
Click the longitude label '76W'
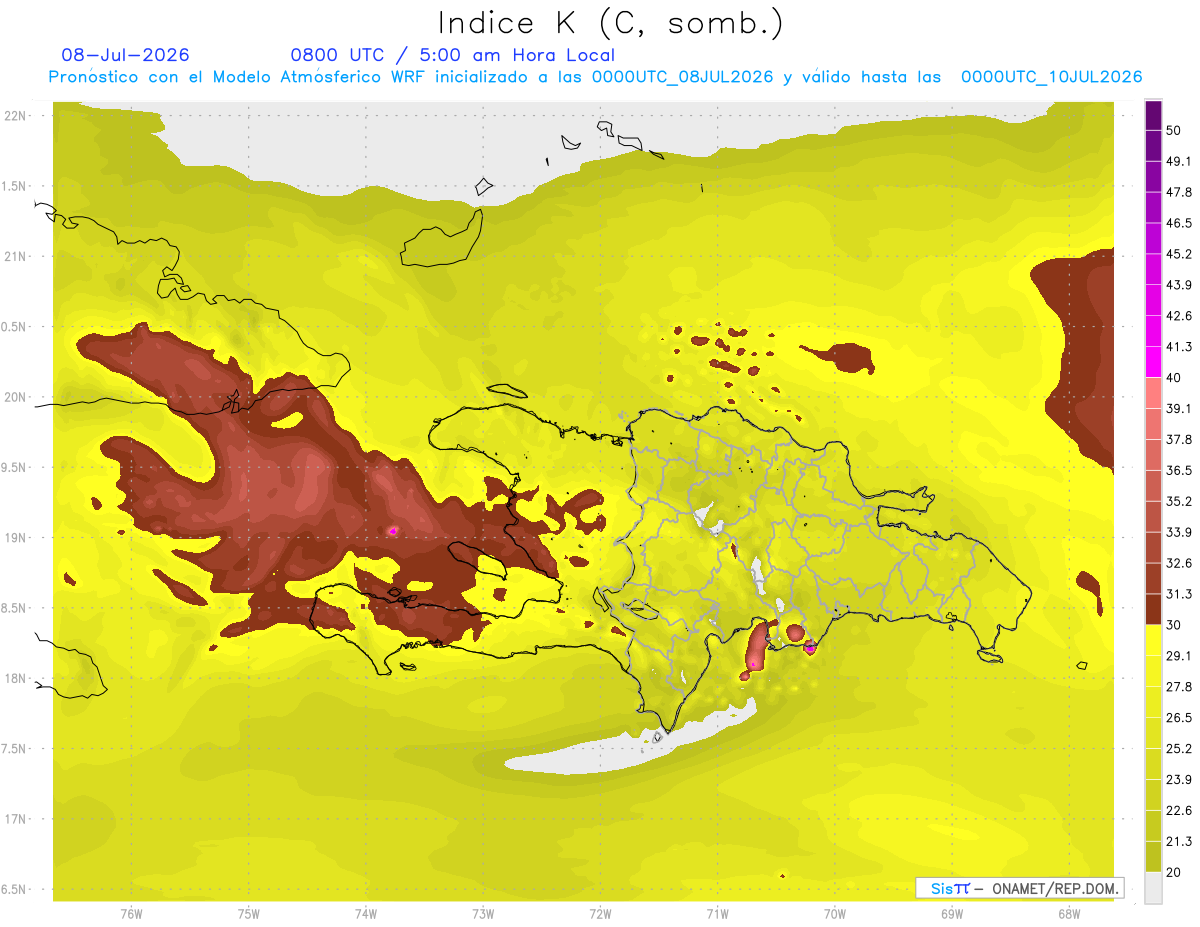(x=131, y=914)
